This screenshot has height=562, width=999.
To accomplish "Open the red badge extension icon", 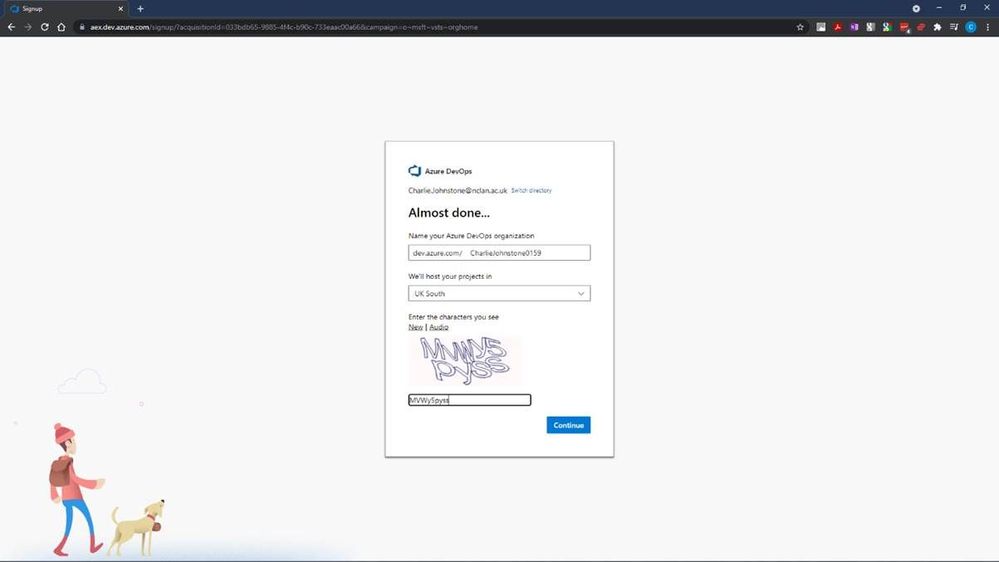I will coord(904,27).
